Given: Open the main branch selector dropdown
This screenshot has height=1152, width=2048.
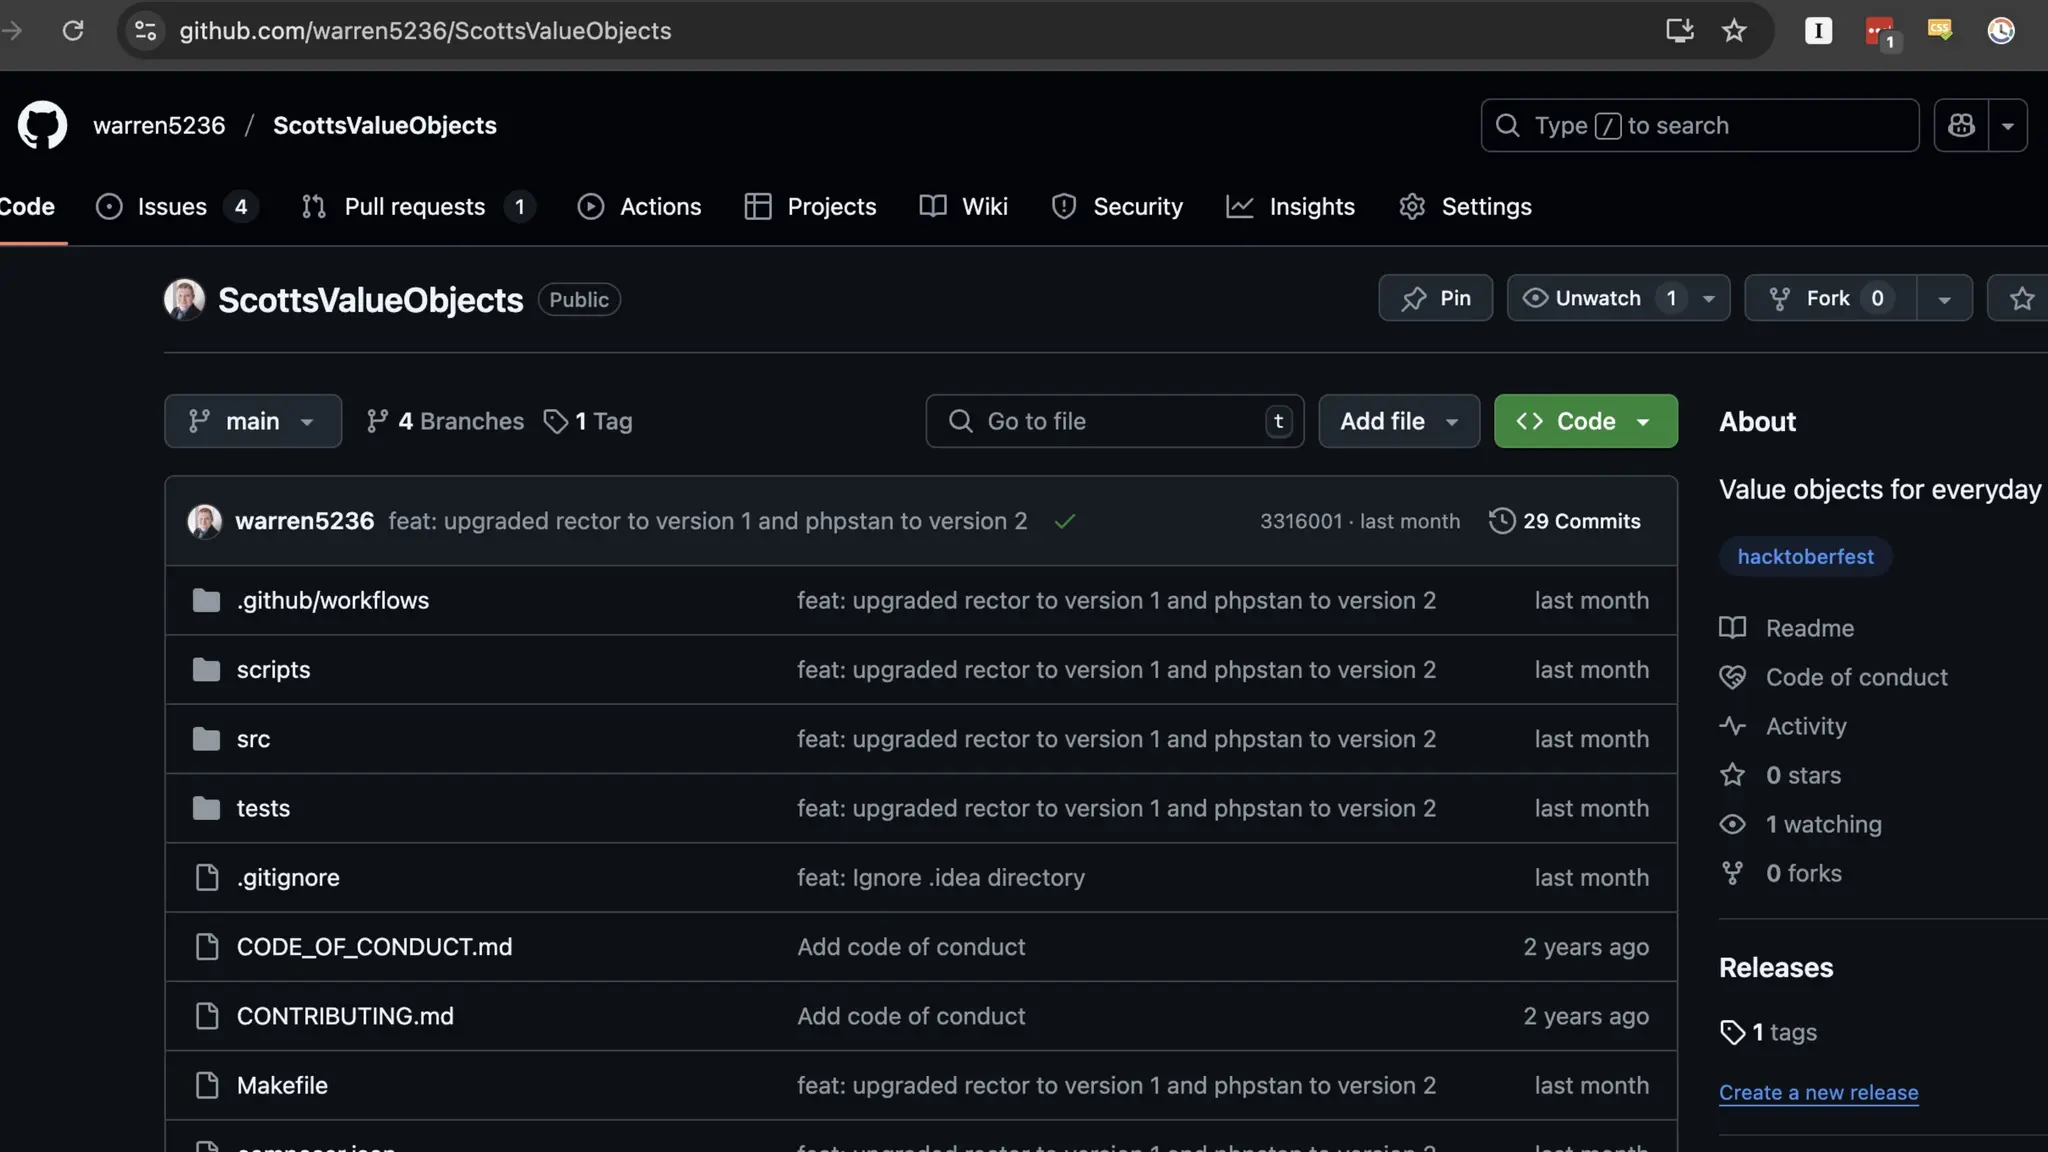Looking at the screenshot, I should (x=253, y=421).
